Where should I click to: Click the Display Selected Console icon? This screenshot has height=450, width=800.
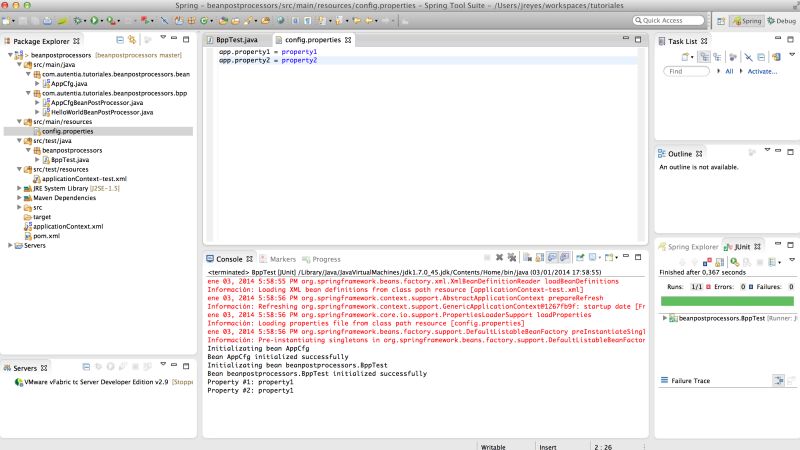[x=592, y=258]
